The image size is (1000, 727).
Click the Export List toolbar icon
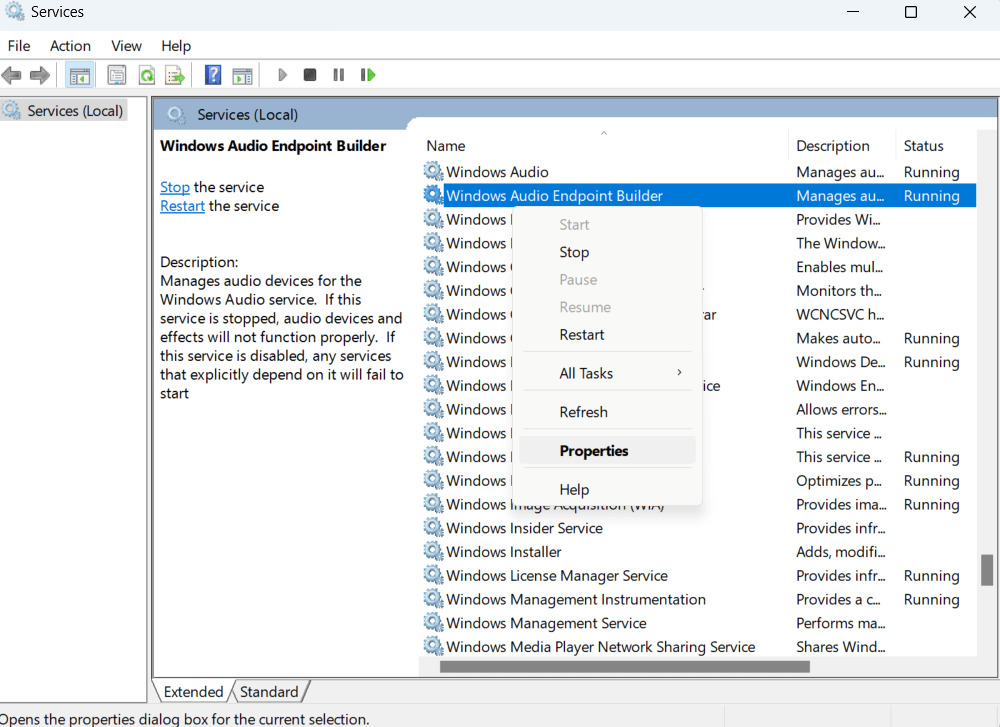175,75
